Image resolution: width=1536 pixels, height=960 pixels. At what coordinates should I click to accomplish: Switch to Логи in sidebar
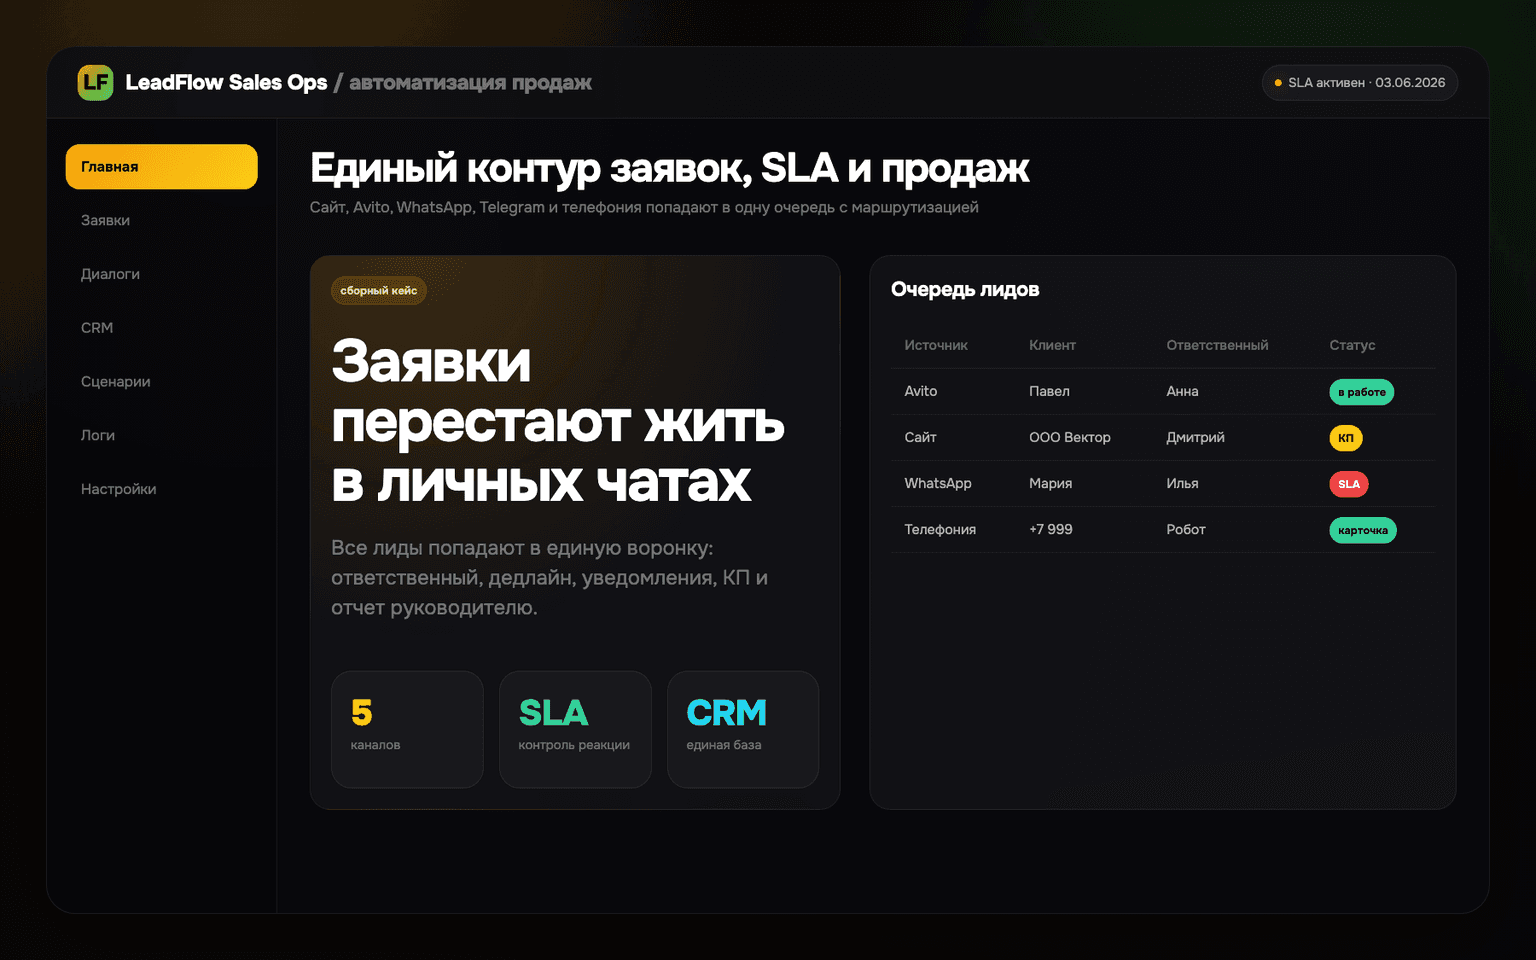[162, 436]
